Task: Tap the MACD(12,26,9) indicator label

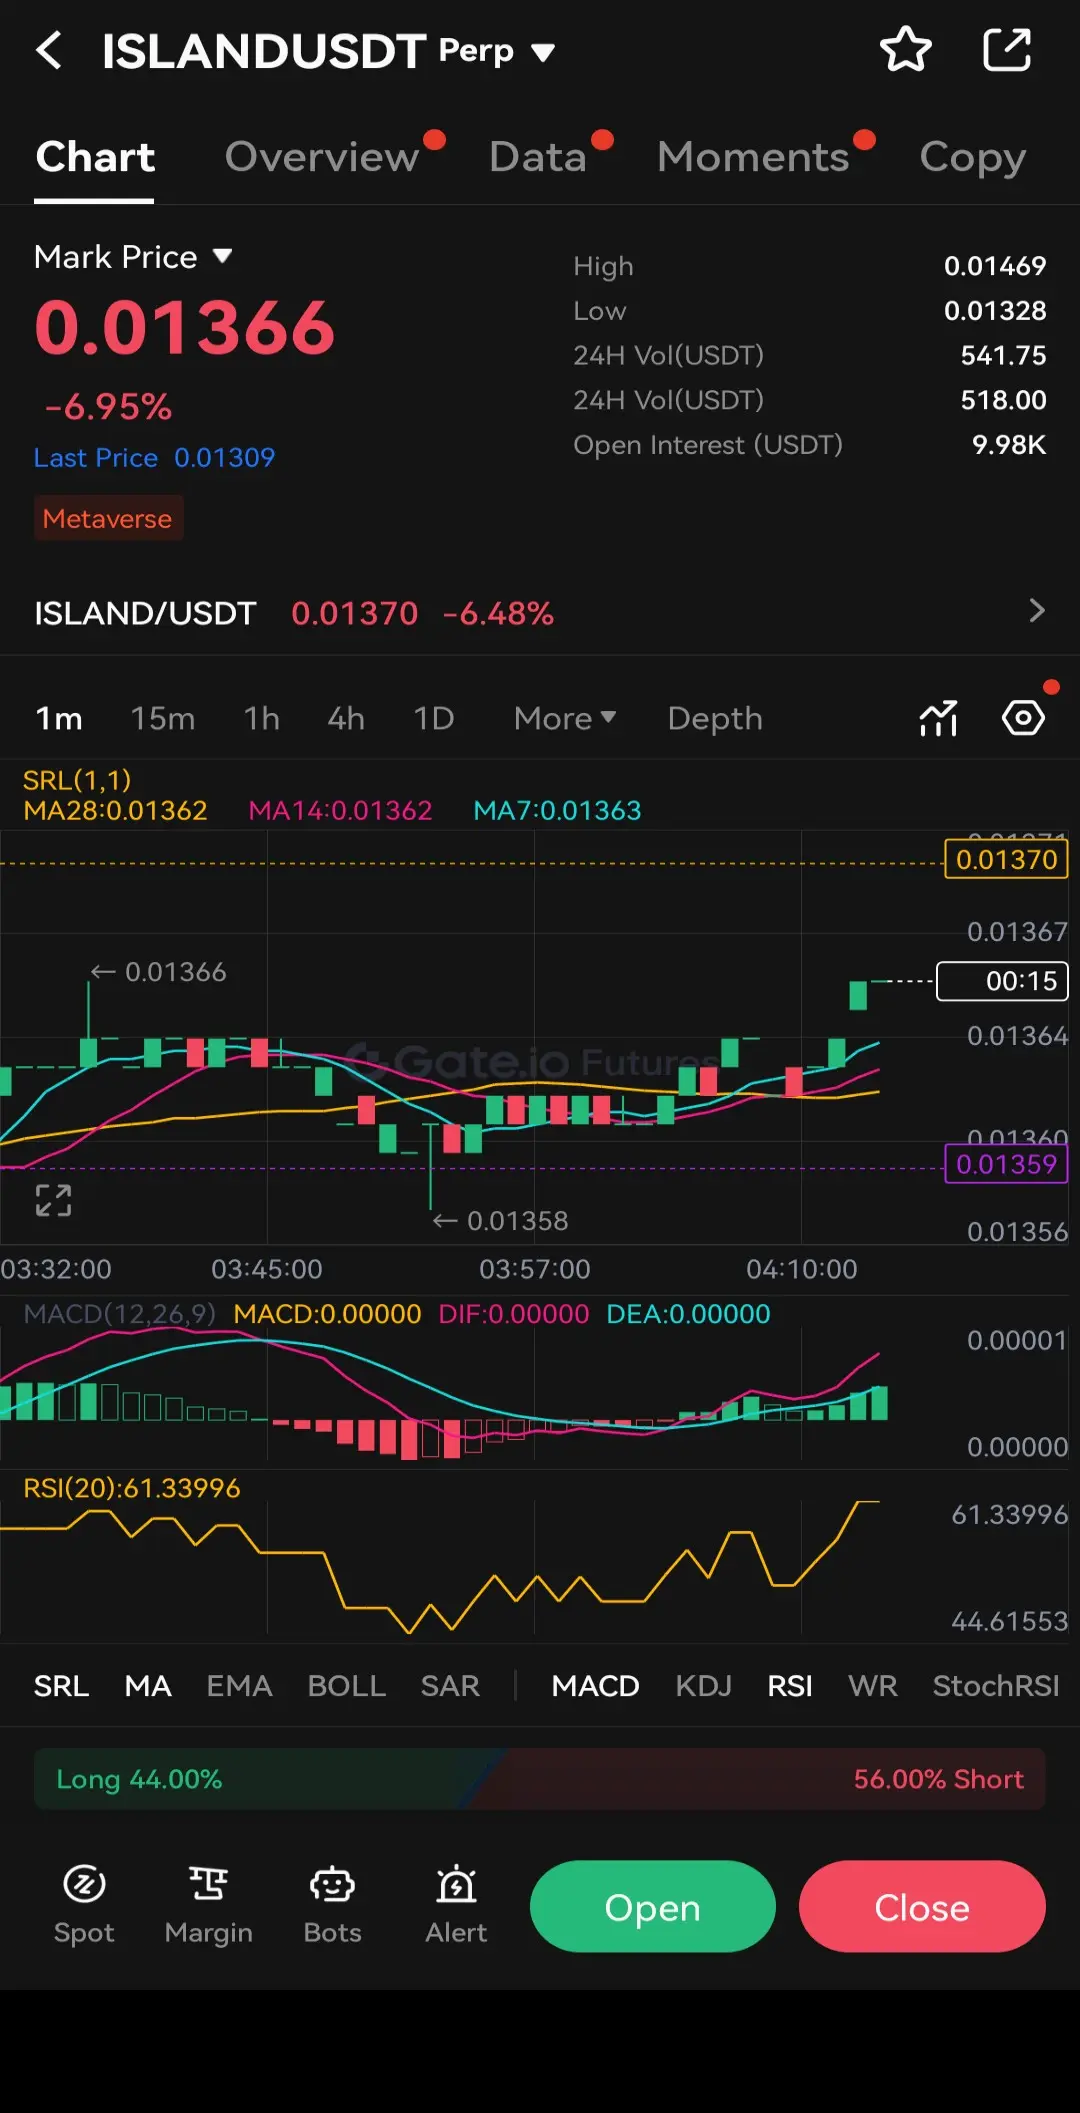Action: 119,1314
